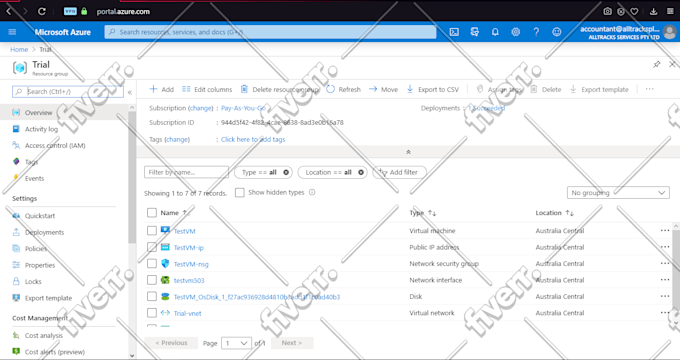Focus the Filter by name field
This screenshot has height=360, width=680.
[186, 172]
